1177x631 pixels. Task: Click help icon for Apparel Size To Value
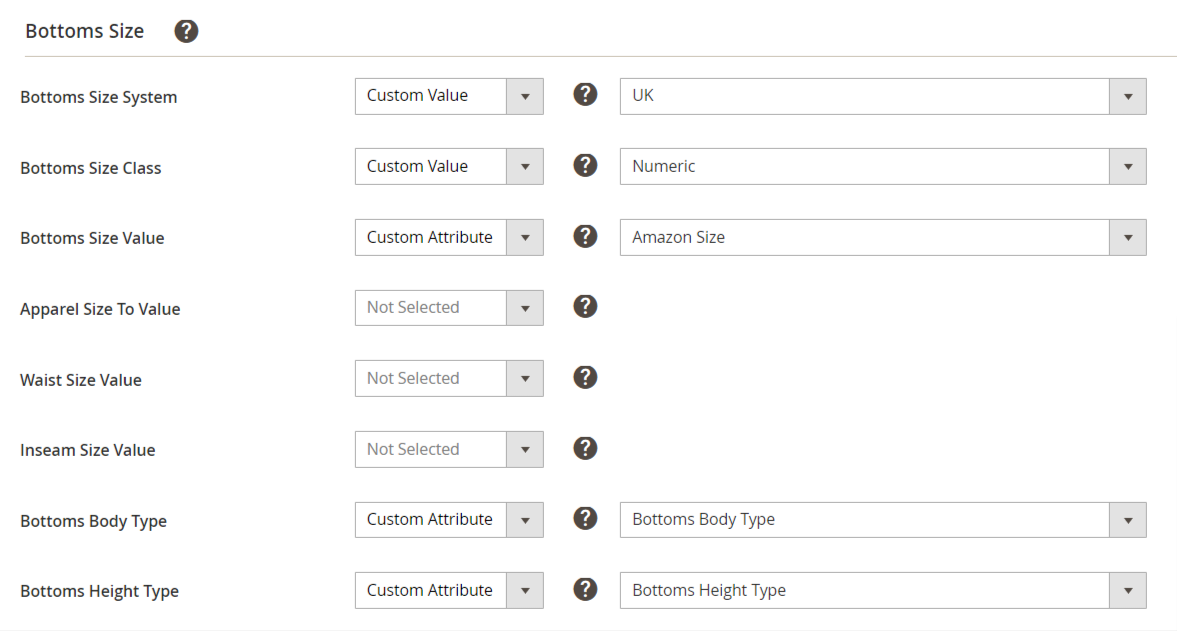586,307
